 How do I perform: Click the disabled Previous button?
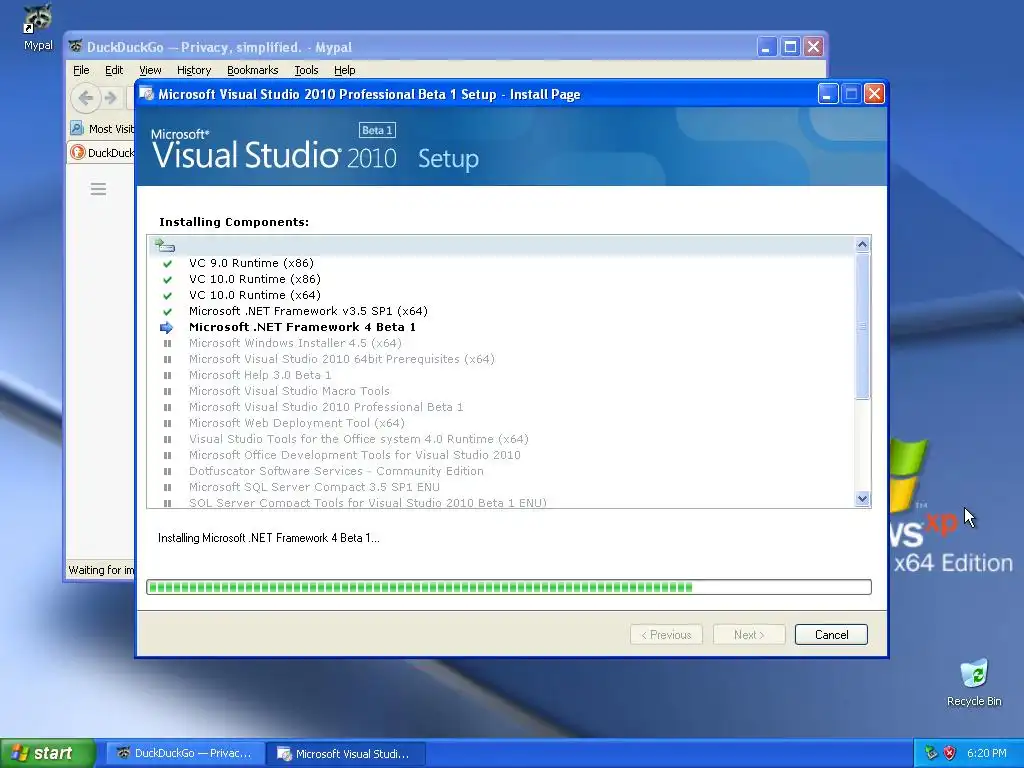click(666, 635)
